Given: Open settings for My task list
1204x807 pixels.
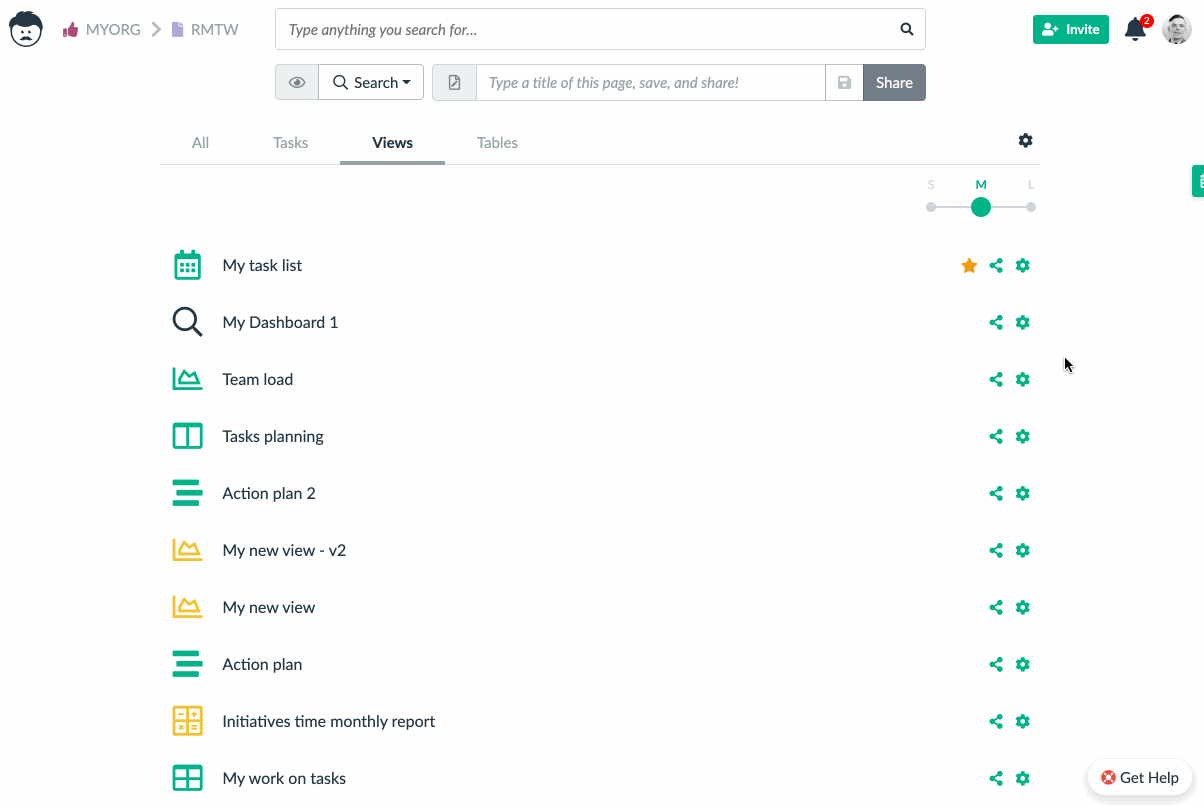Looking at the screenshot, I should pos(1022,265).
